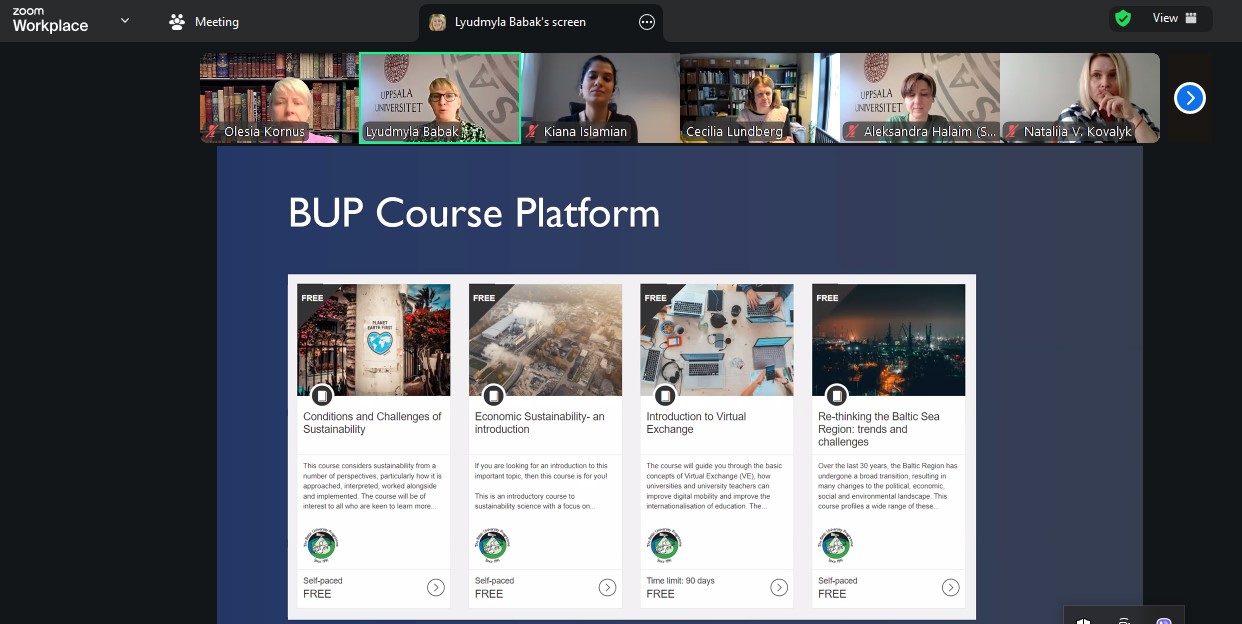Select Cecilia Lundberg video thumbnail
Screen dimensions: 1242x624
(x=760, y=98)
